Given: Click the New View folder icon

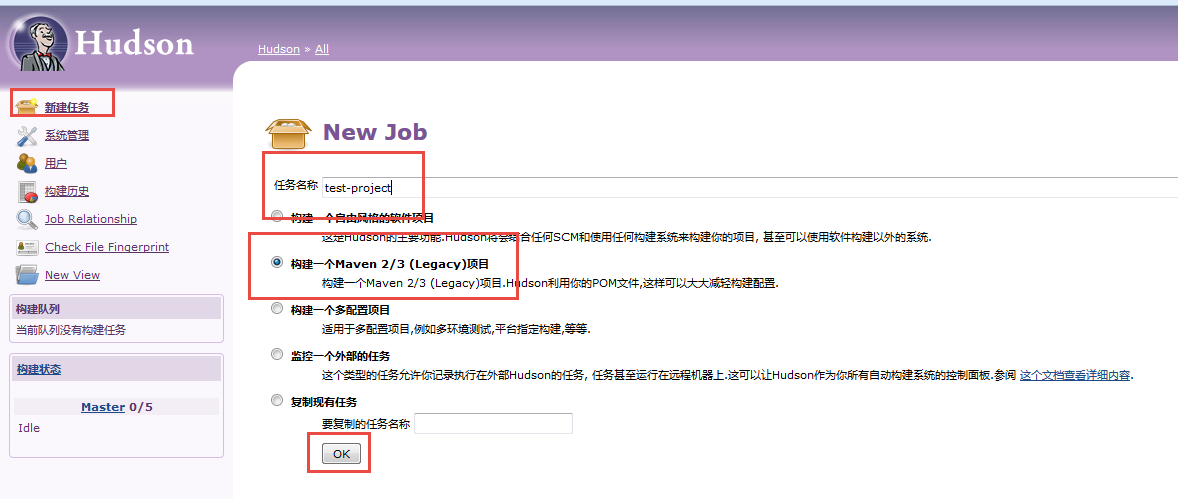Looking at the screenshot, I should 27,275.
